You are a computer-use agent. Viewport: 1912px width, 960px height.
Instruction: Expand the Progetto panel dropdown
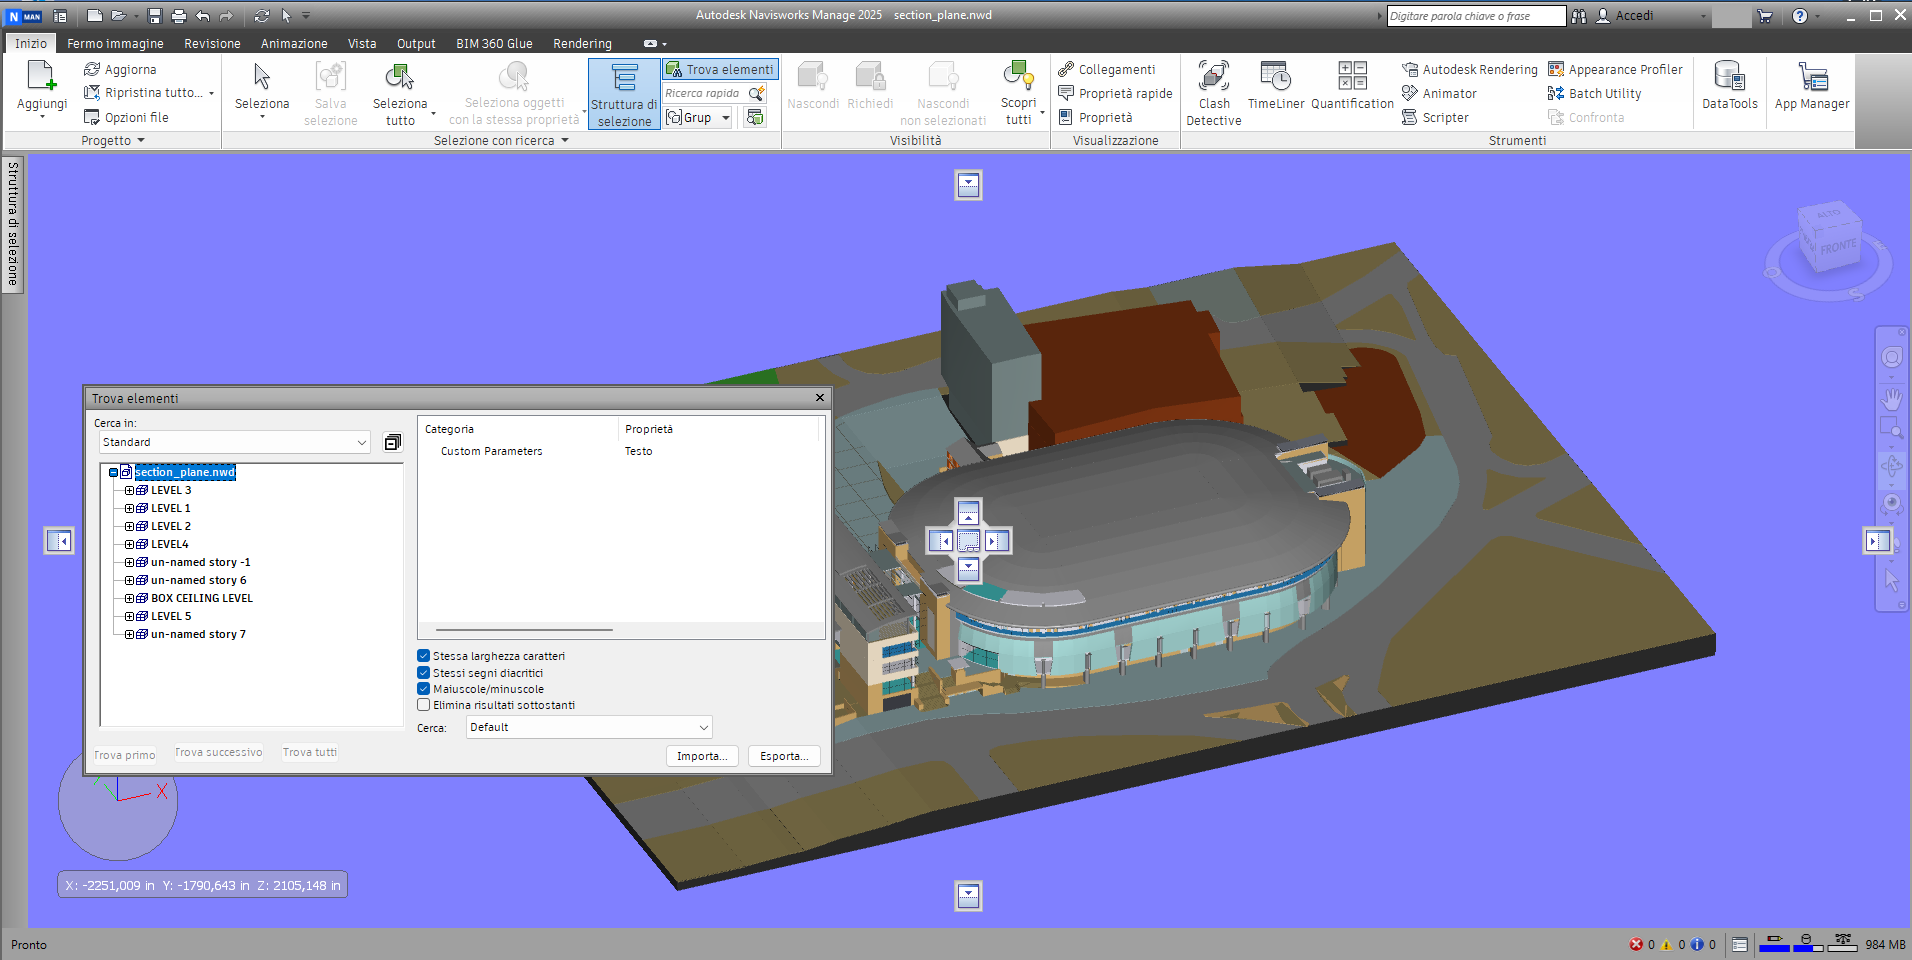(x=113, y=141)
